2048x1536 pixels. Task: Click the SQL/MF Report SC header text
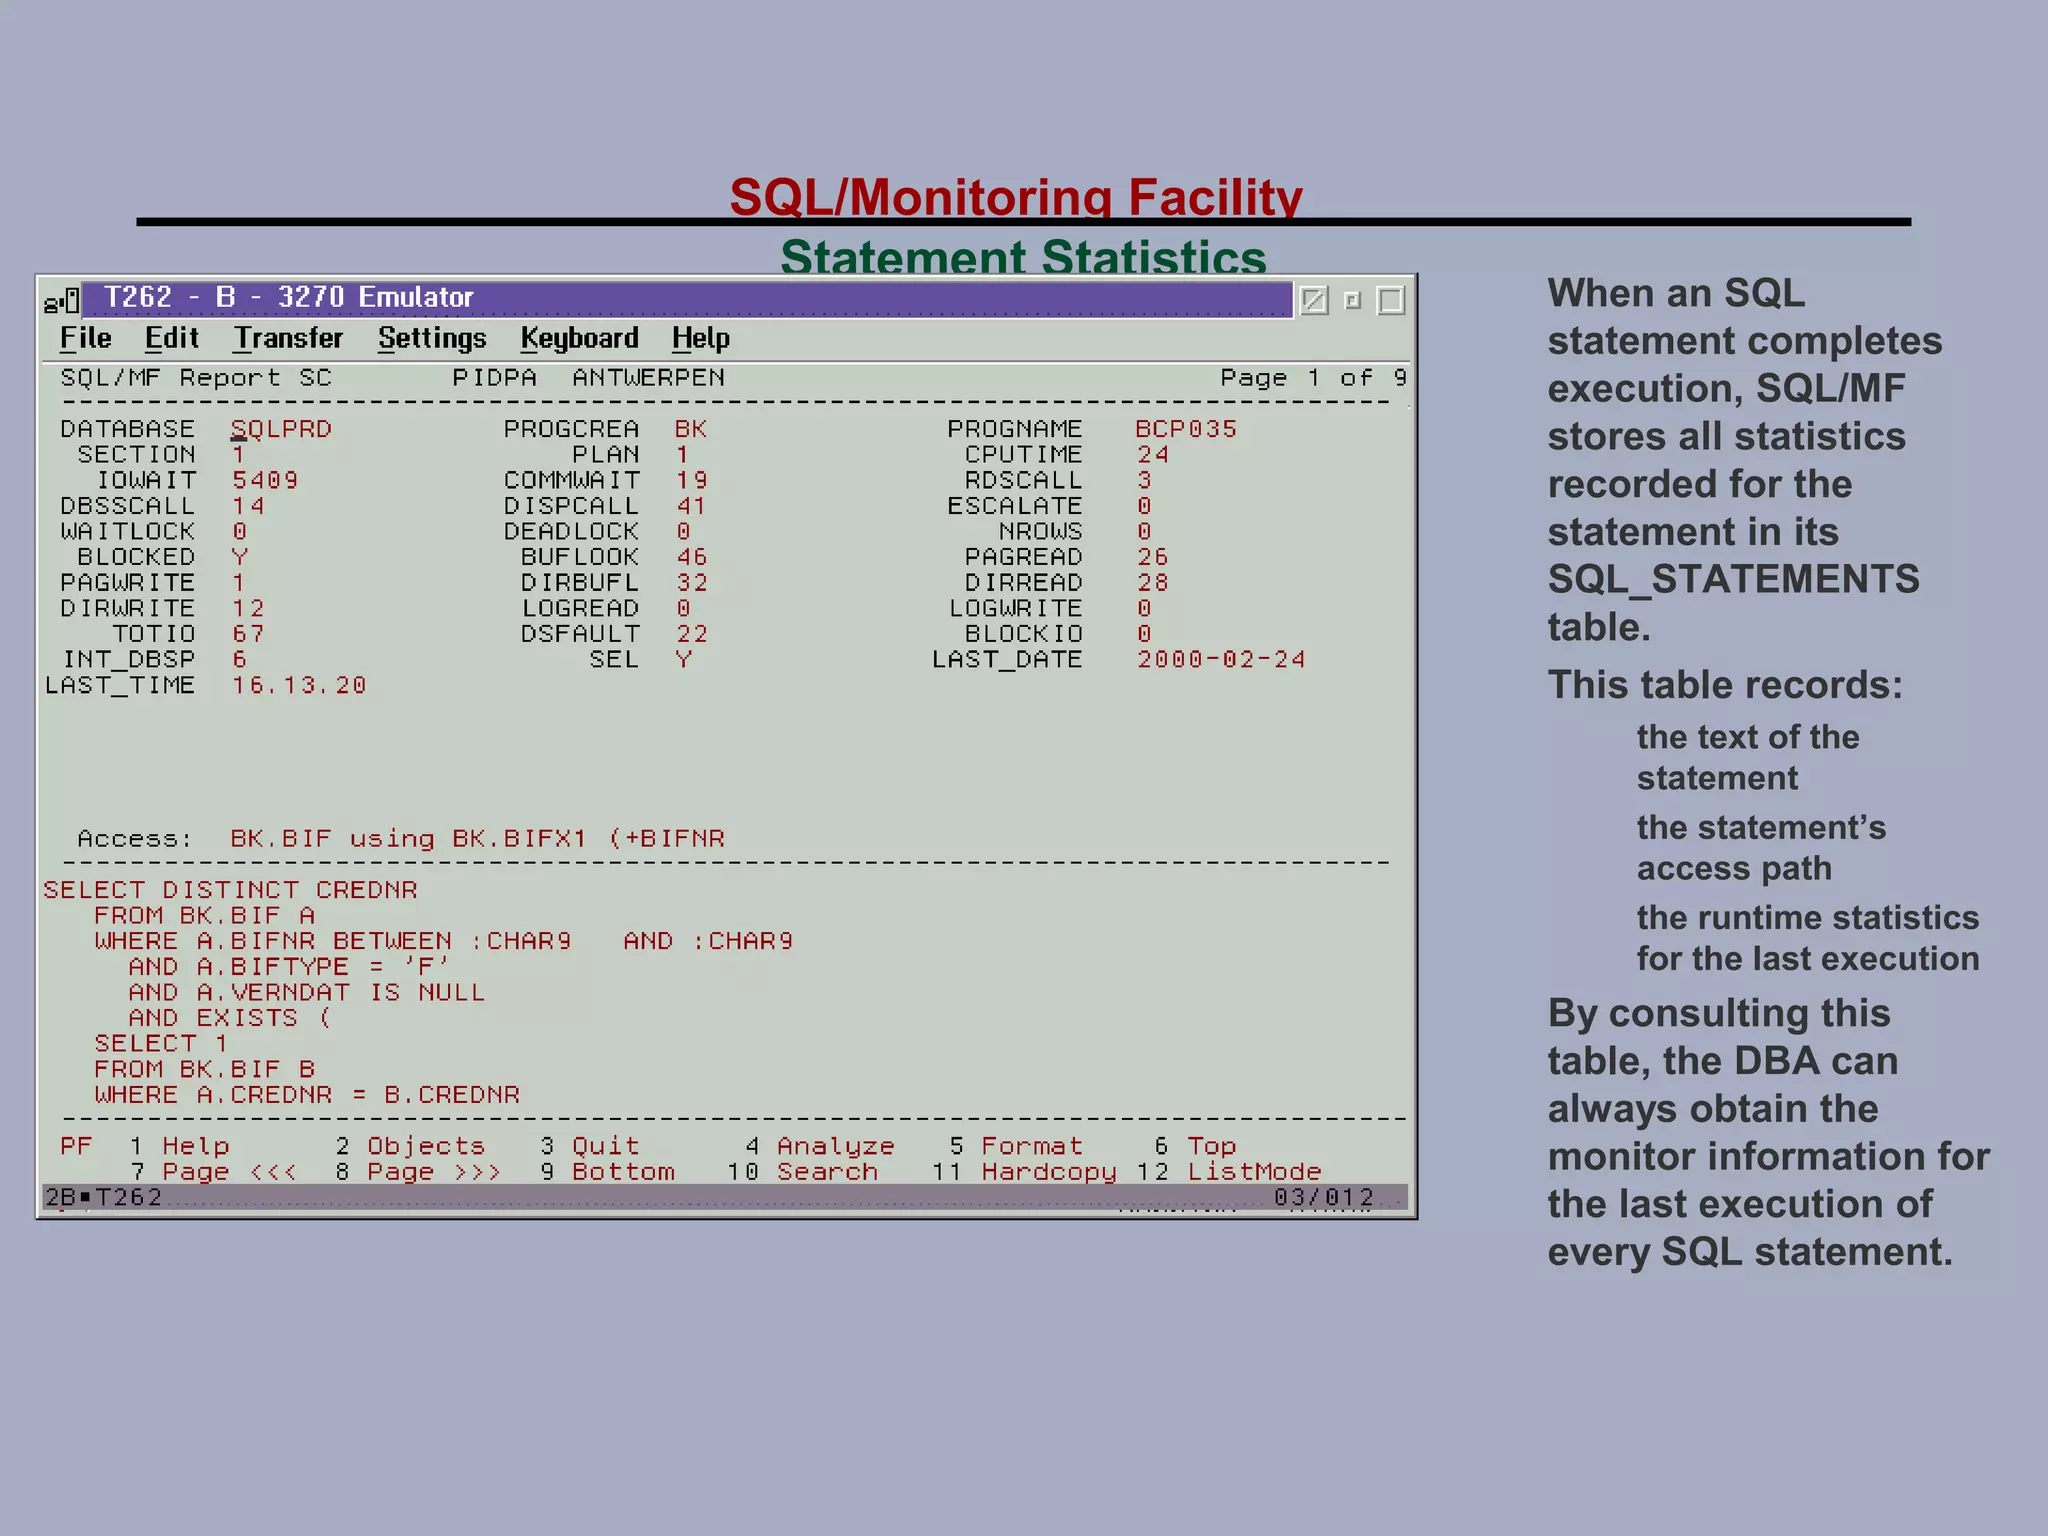click(196, 378)
